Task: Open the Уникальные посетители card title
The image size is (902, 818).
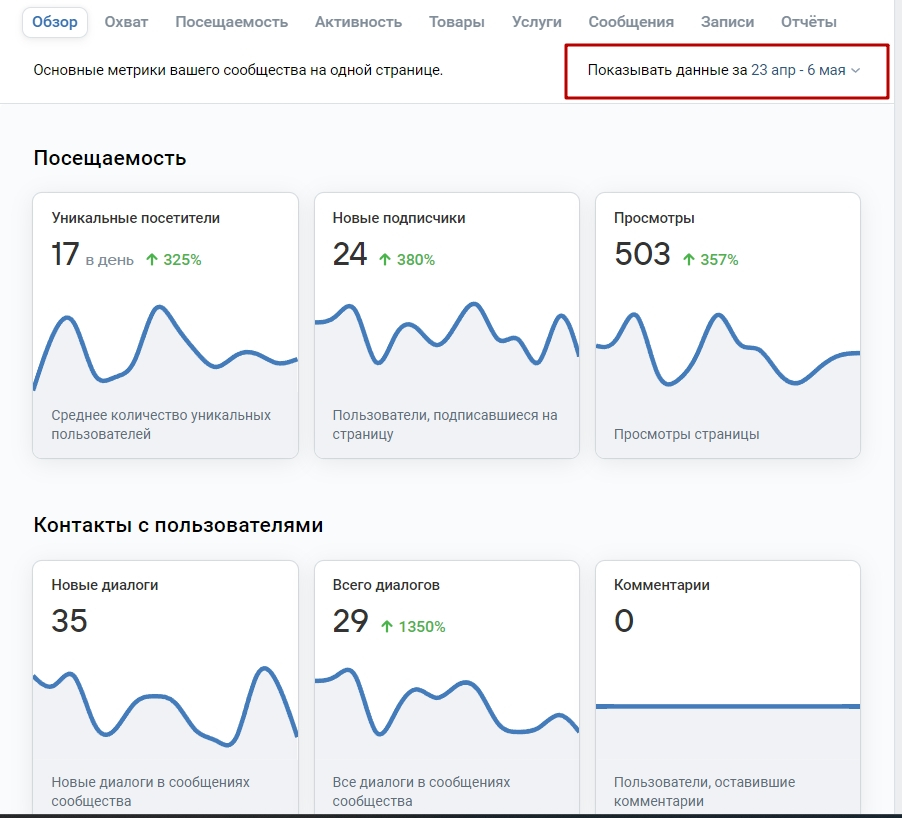Action: click(135, 218)
